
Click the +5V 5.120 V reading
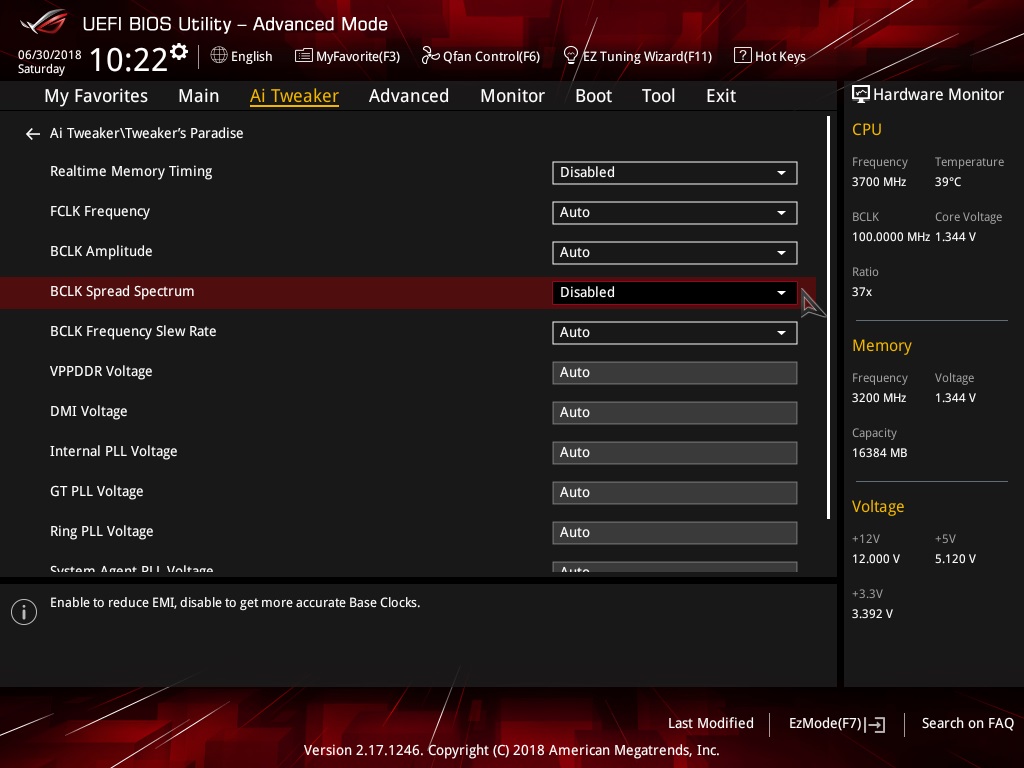pyautogui.click(x=955, y=558)
